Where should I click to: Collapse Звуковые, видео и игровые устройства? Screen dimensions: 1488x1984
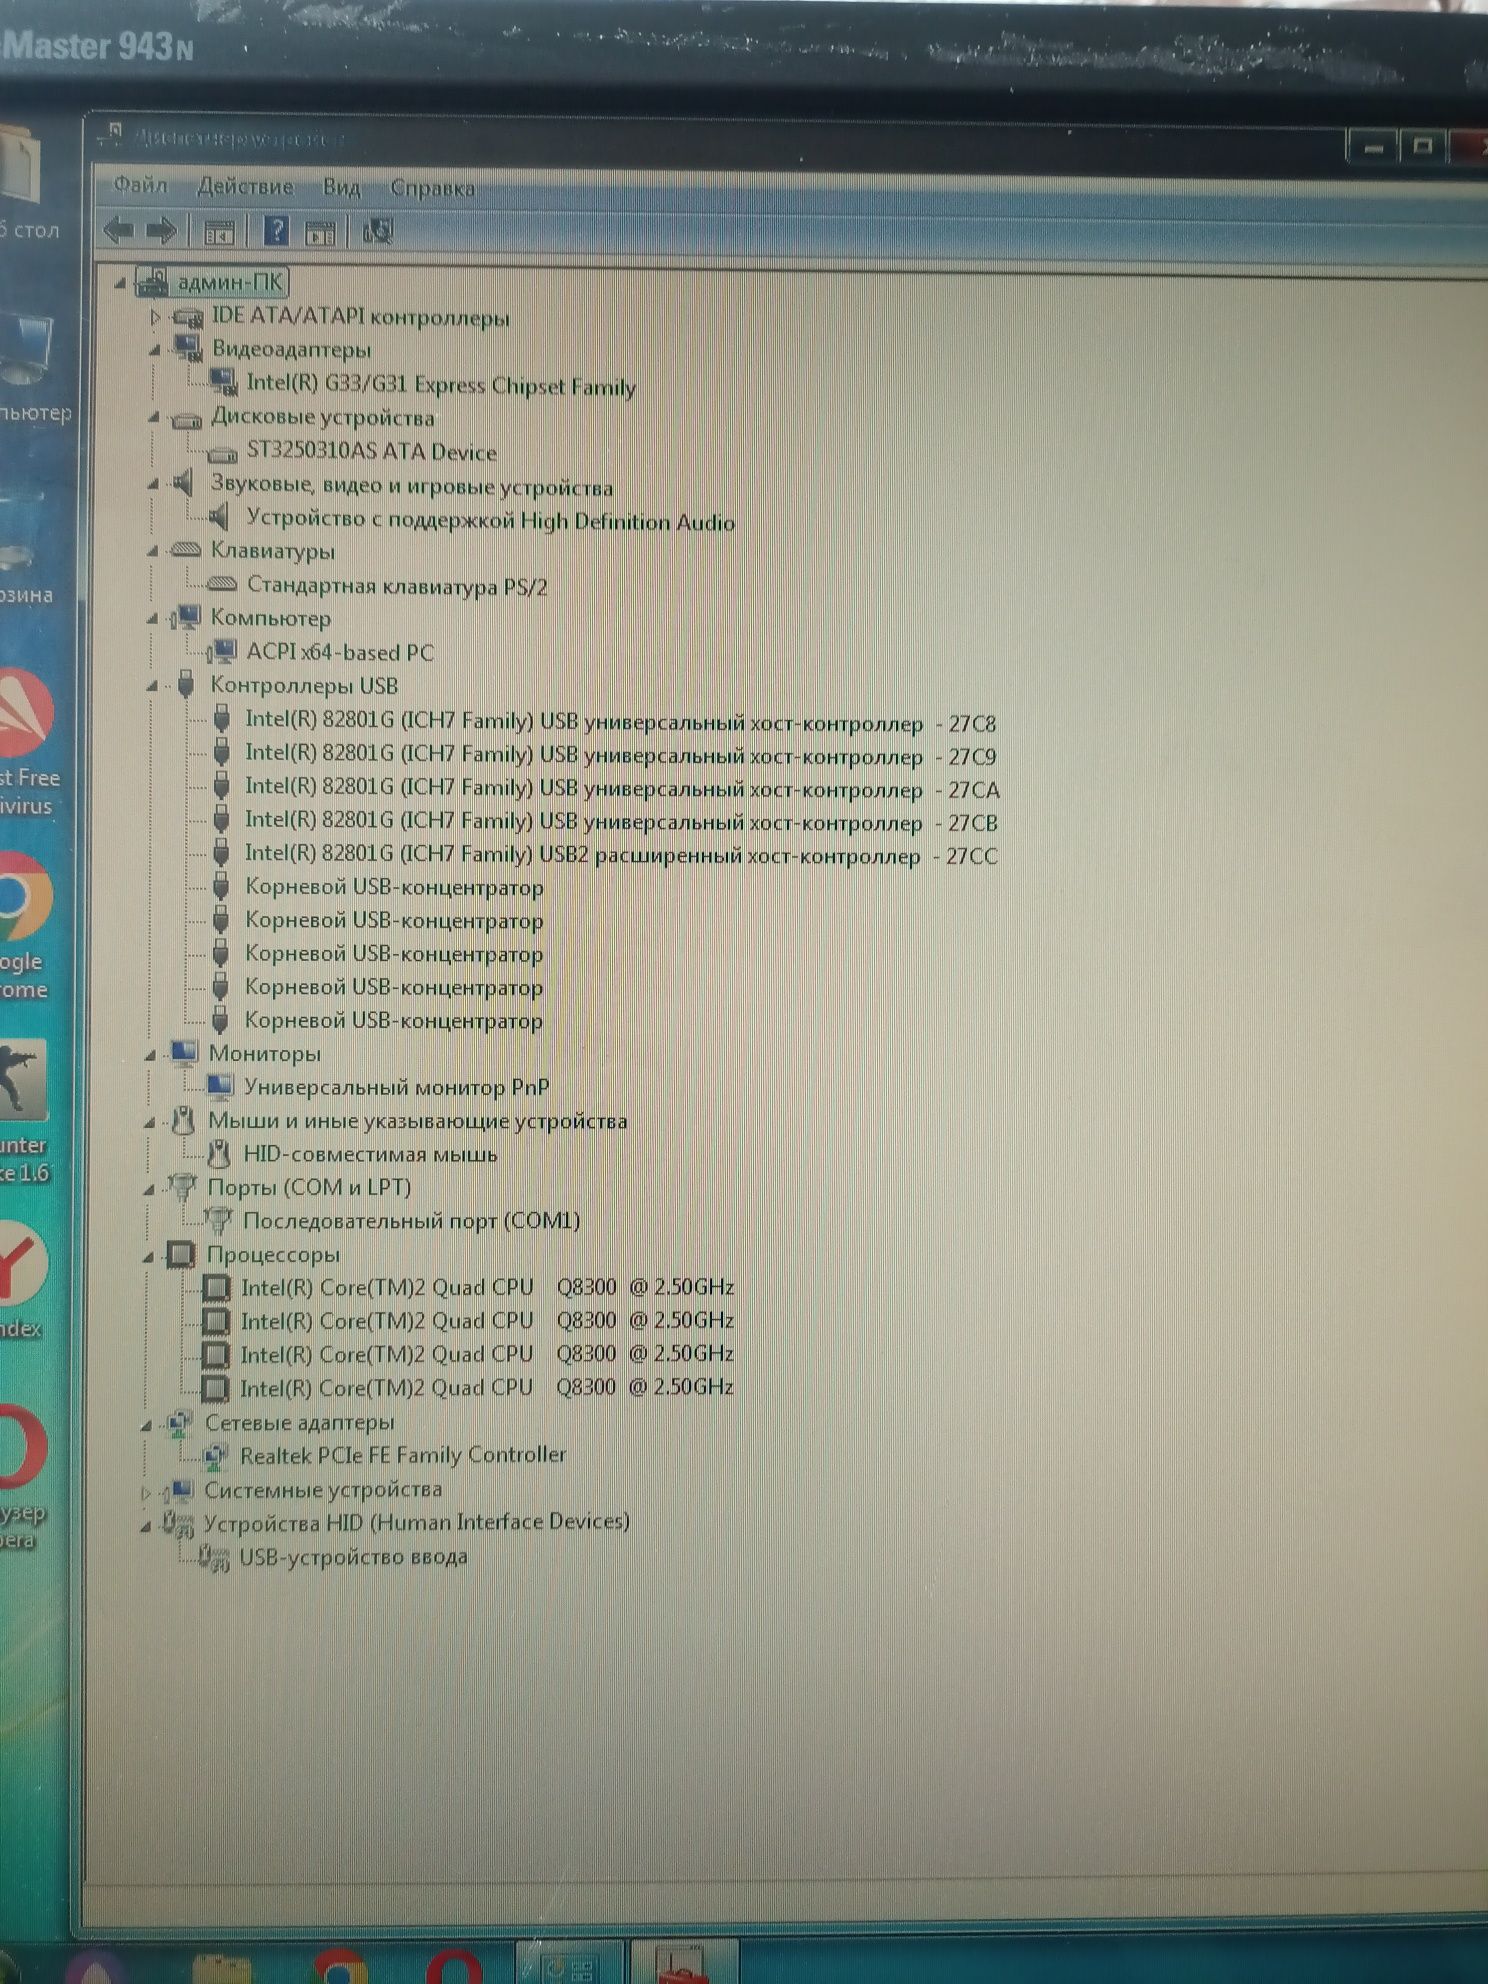click(153, 485)
